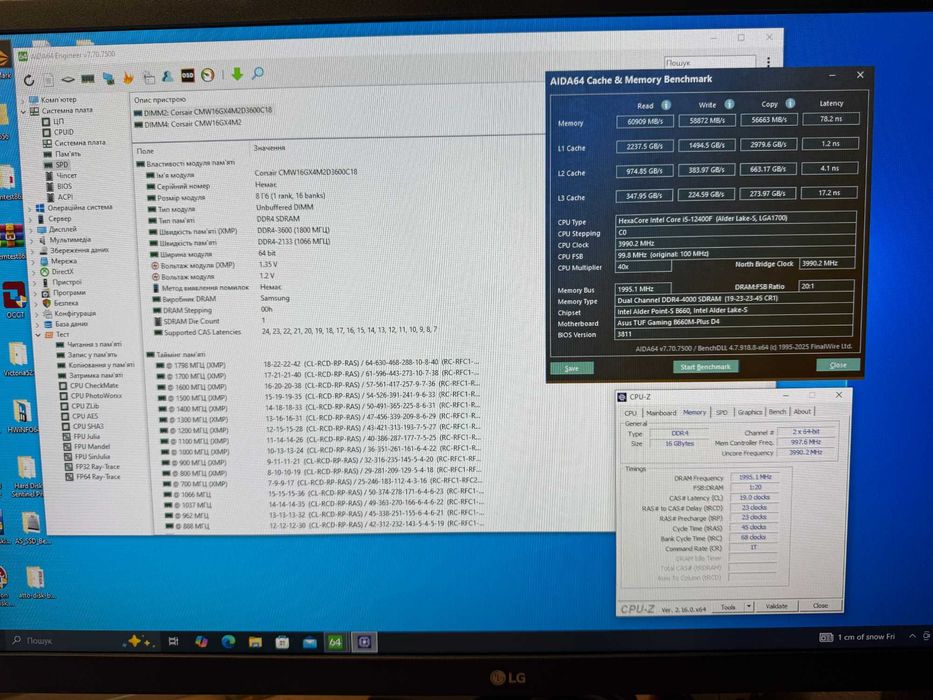933x700 pixels.
Task: Collapse the Системна плата tree node
Action: pos(24,111)
